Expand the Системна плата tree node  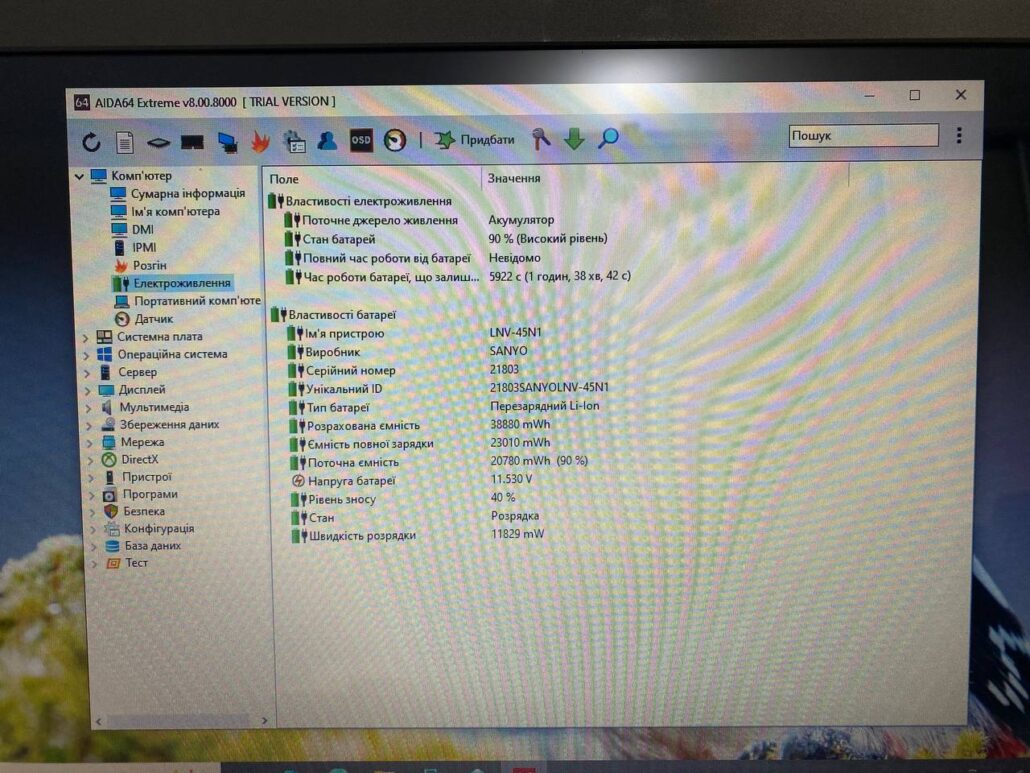pyautogui.click(x=86, y=337)
